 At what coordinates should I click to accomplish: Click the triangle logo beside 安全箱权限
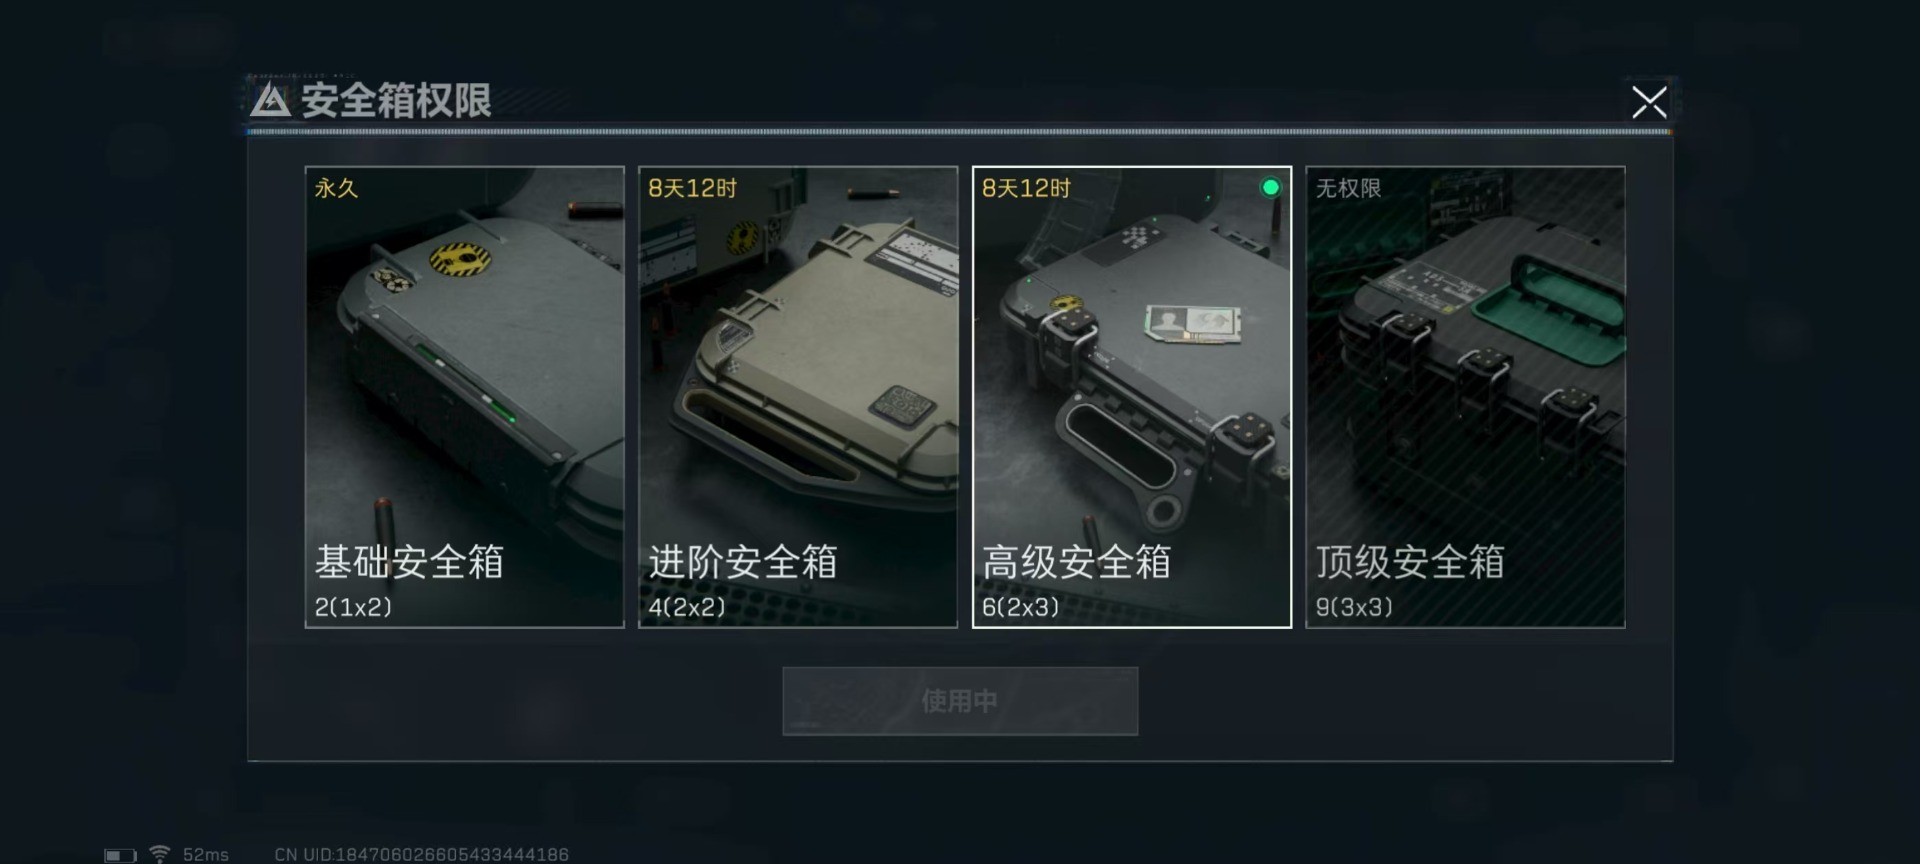[x=270, y=101]
